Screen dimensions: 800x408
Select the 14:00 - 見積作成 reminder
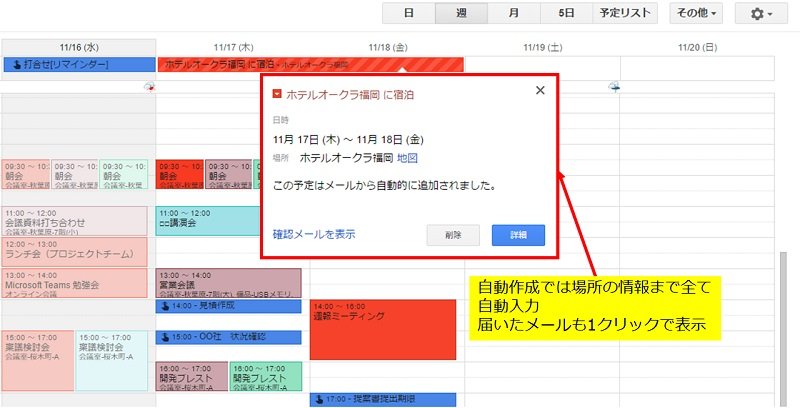tap(229, 306)
